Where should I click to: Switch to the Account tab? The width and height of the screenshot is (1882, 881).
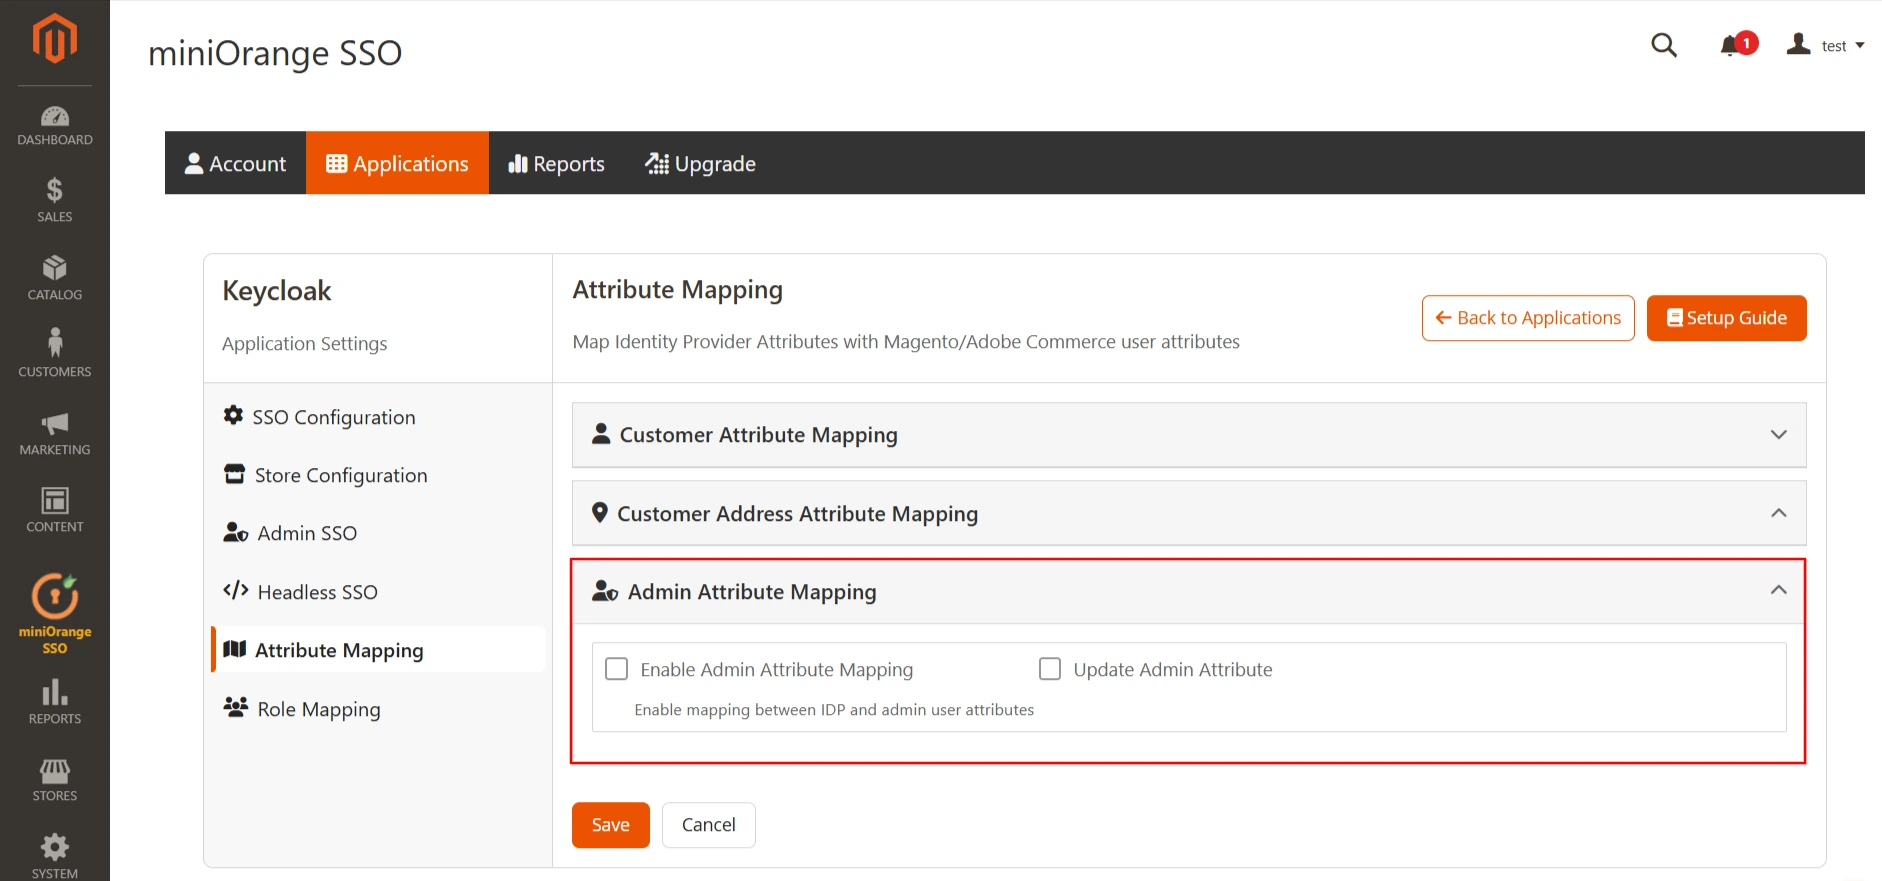(x=236, y=163)
